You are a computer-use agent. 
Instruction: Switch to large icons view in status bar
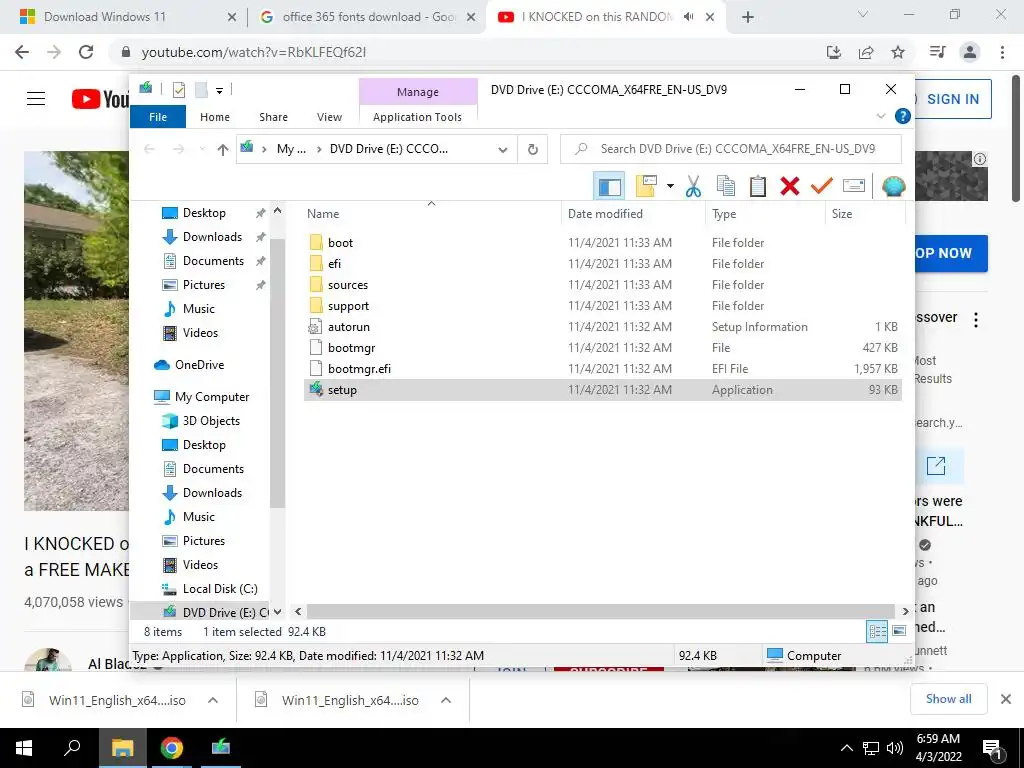[899, 632]
